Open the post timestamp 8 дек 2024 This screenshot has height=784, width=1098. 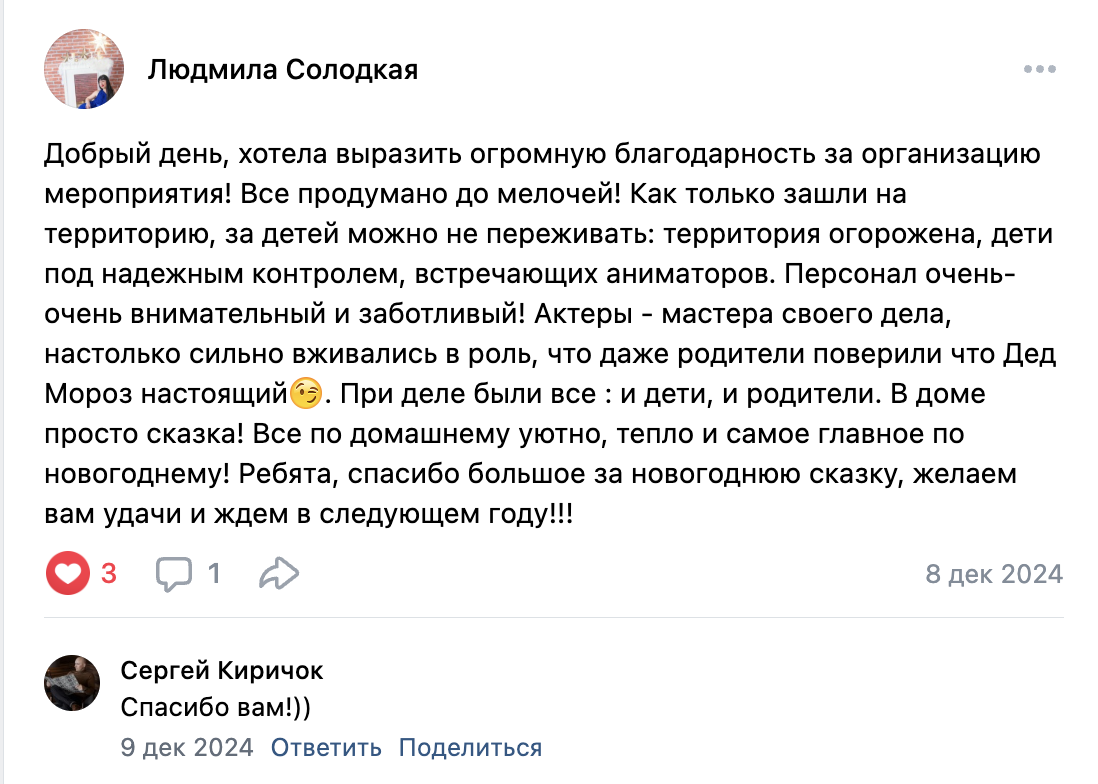pos(993,574)
